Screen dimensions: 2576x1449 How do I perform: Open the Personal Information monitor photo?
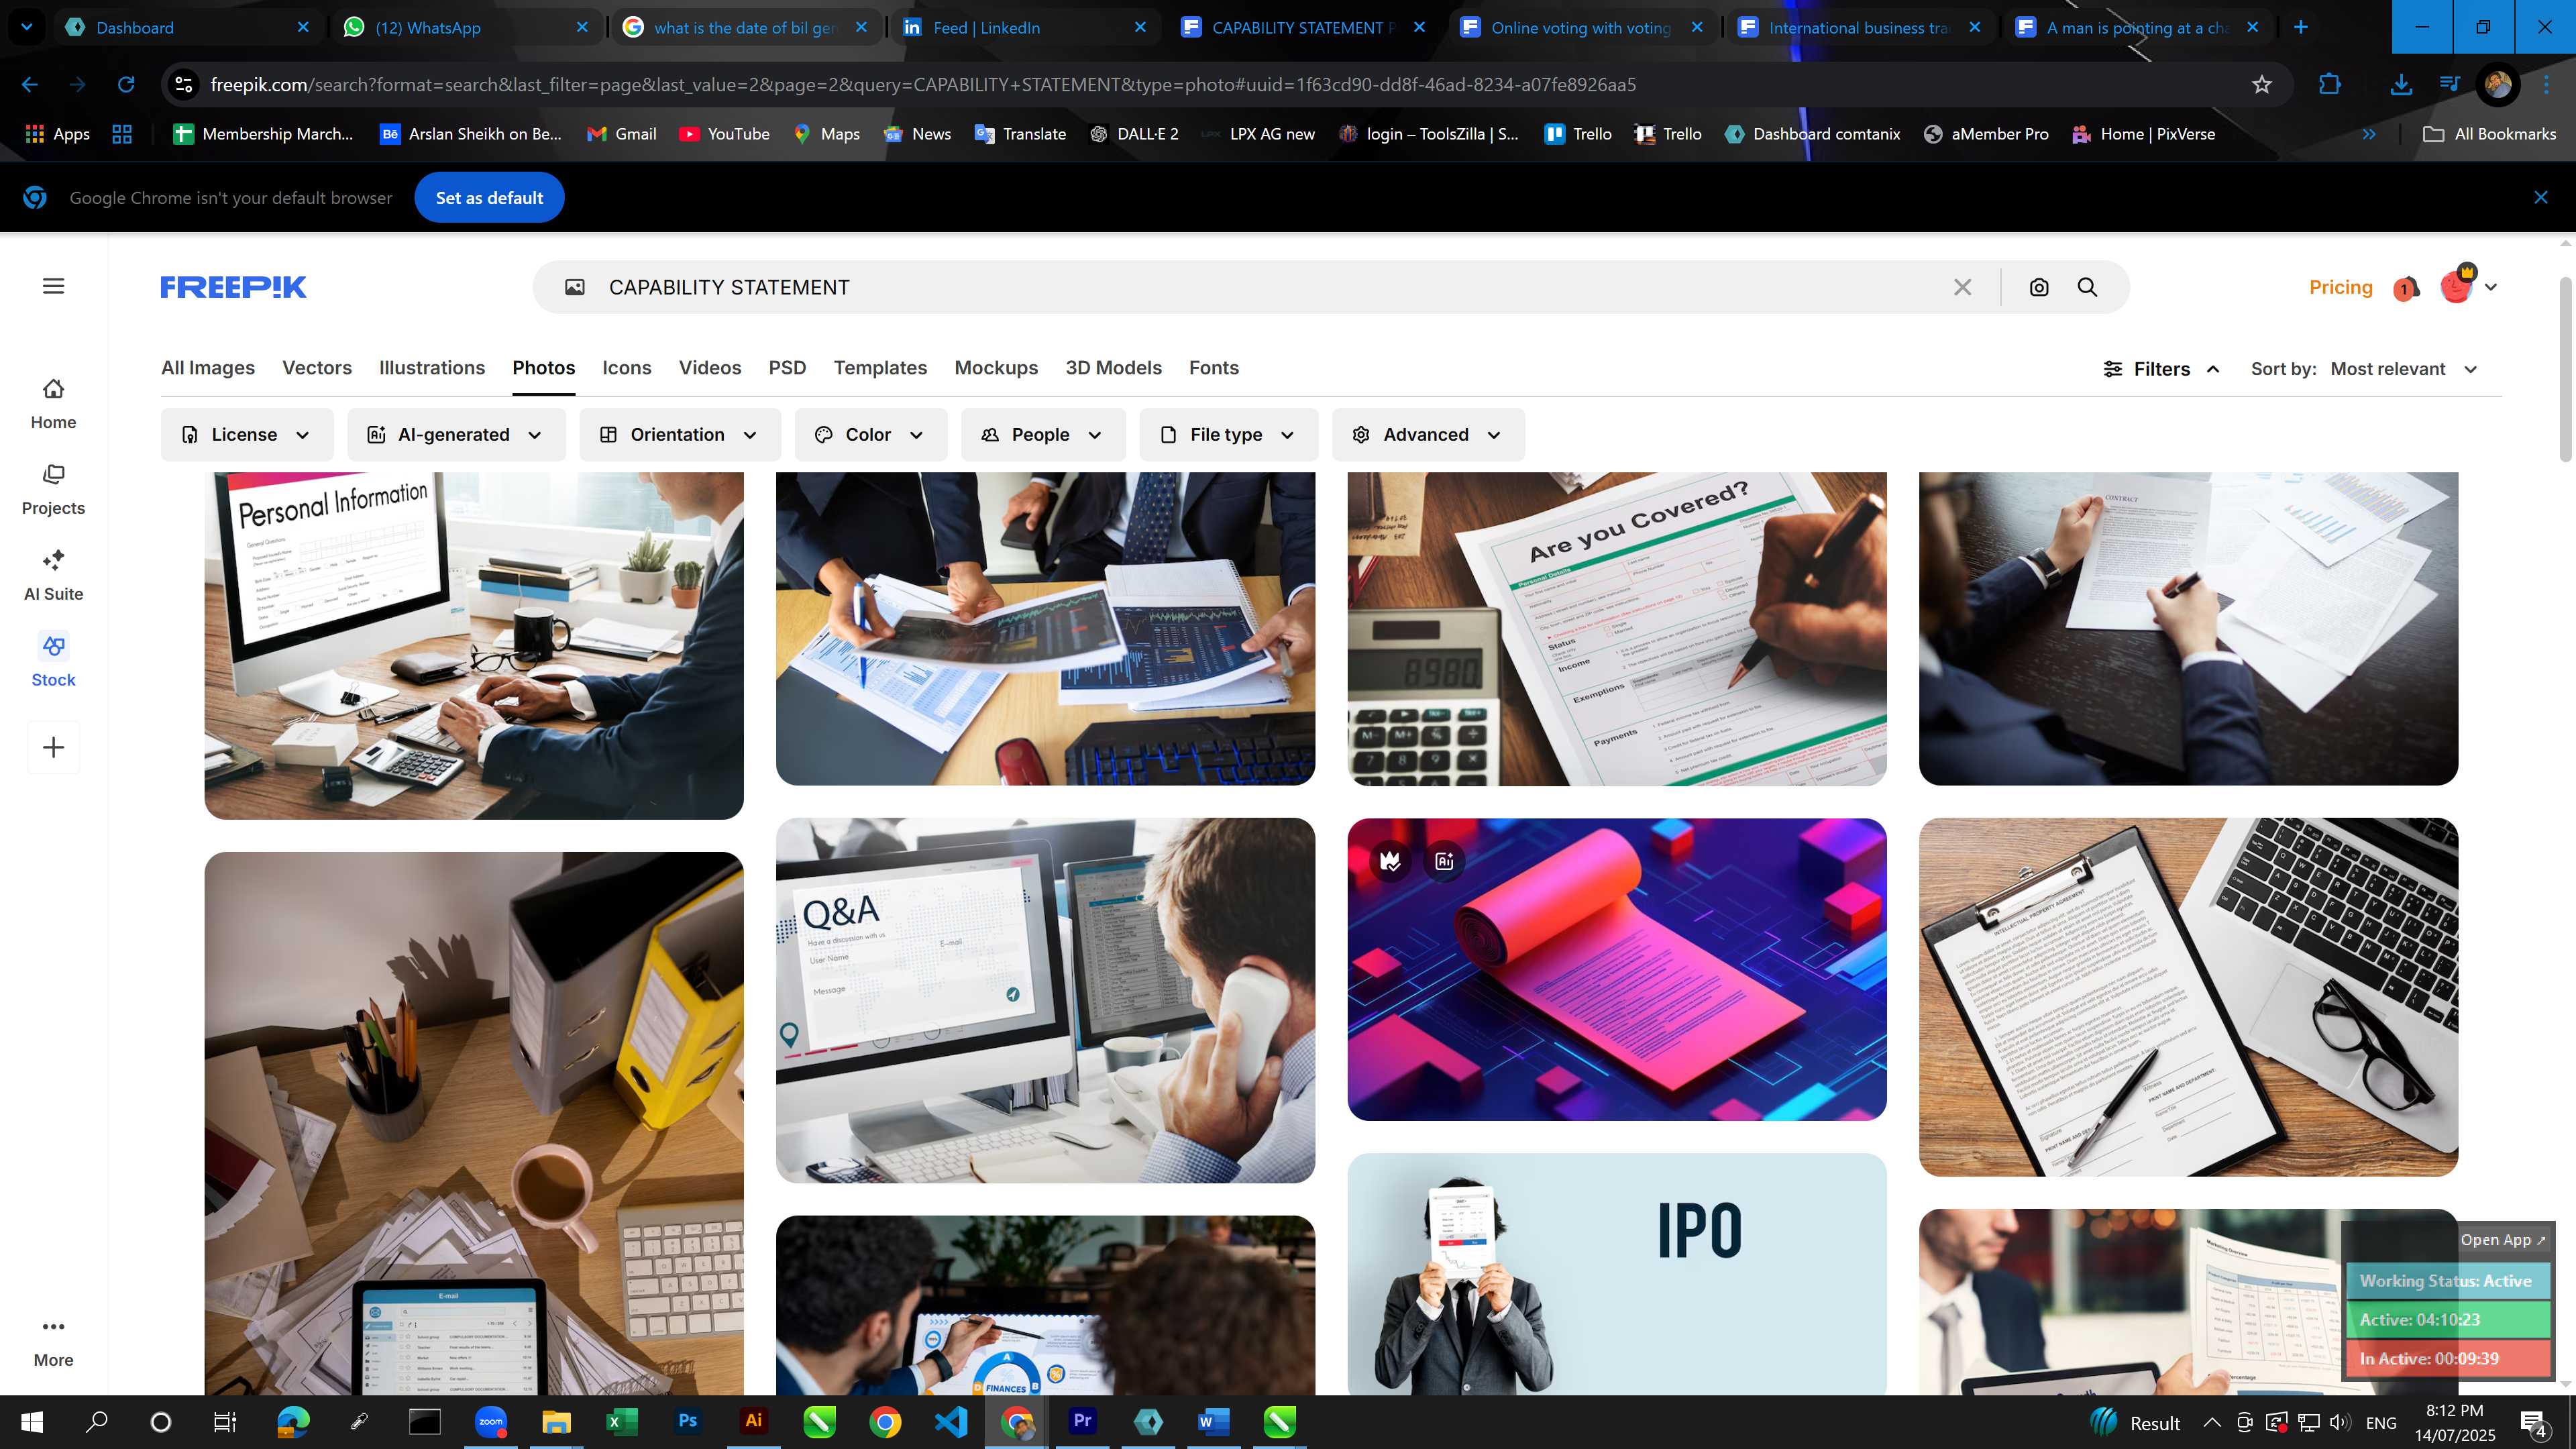tap(474, 646)
